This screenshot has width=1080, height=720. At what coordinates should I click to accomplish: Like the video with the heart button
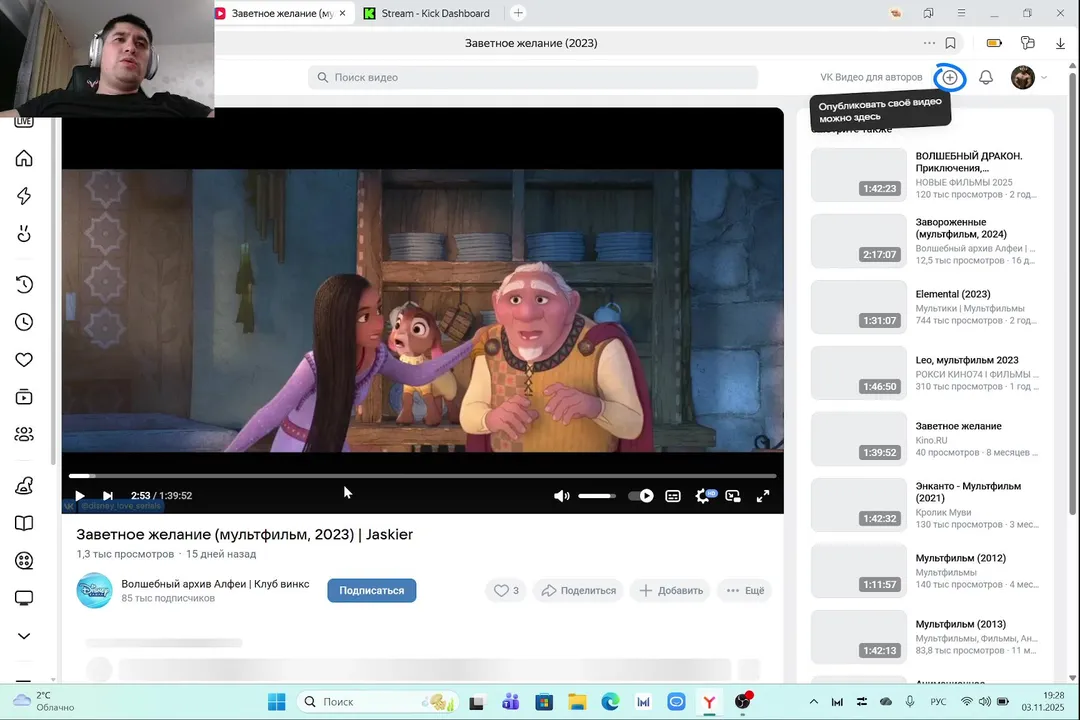point(506,590)
